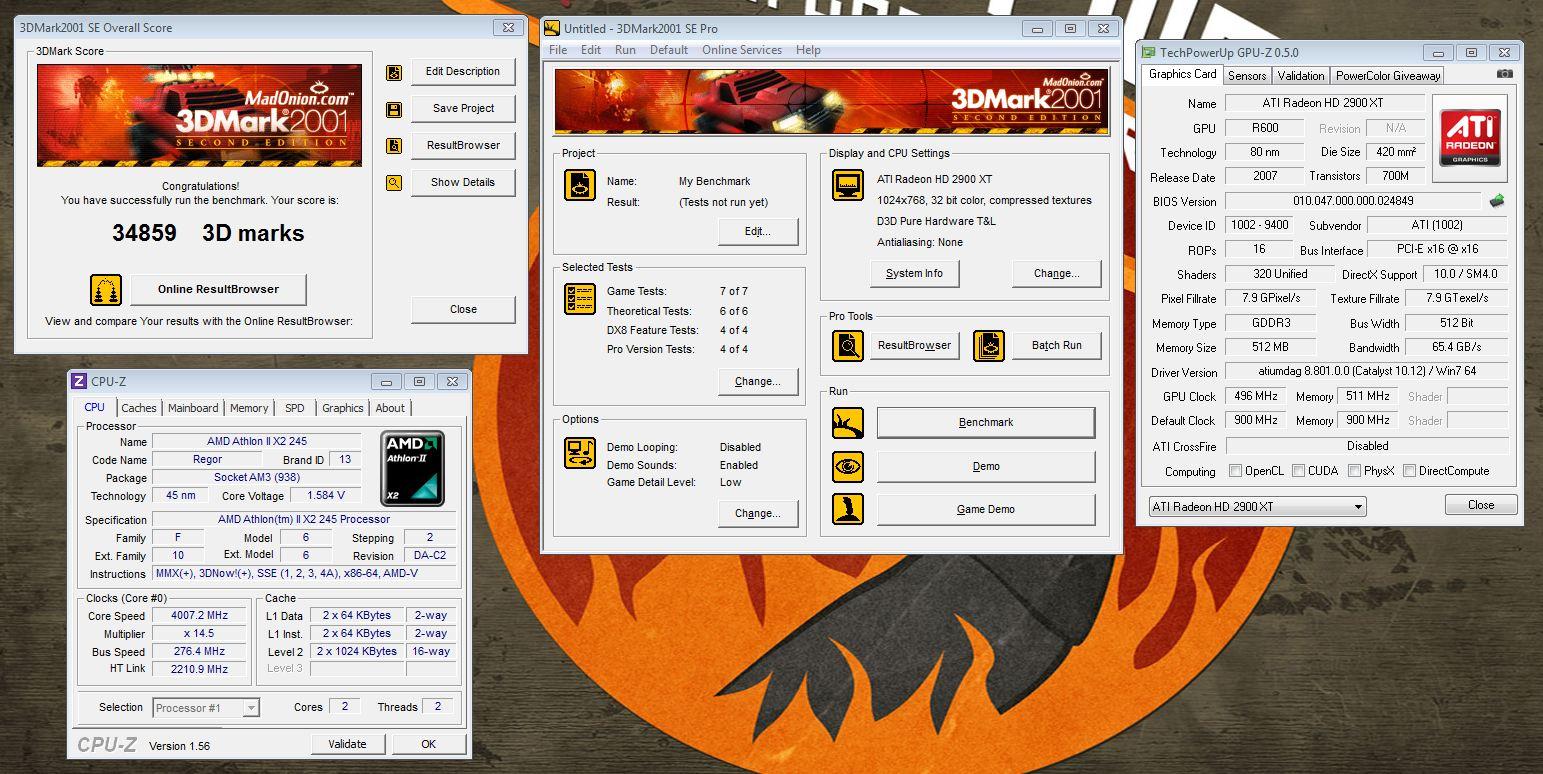Toggle the OpenCL checkbox in GPU-Z

1236,471
